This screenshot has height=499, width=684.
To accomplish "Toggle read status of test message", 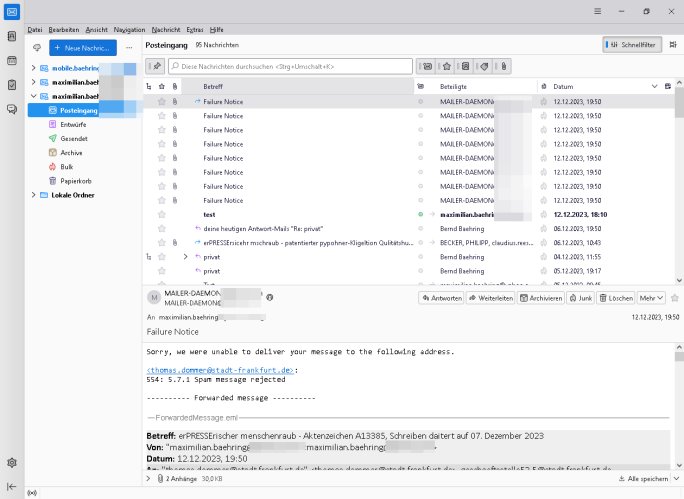I will click(421, 215).
